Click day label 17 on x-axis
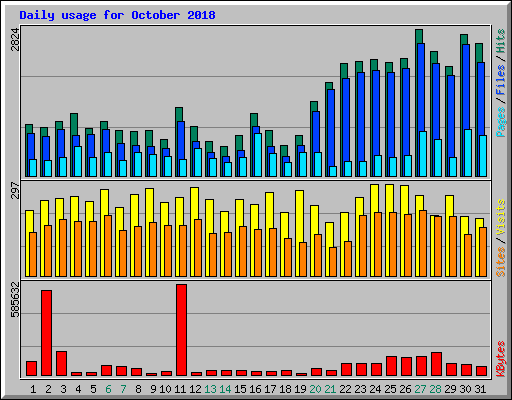 (270, 389)
